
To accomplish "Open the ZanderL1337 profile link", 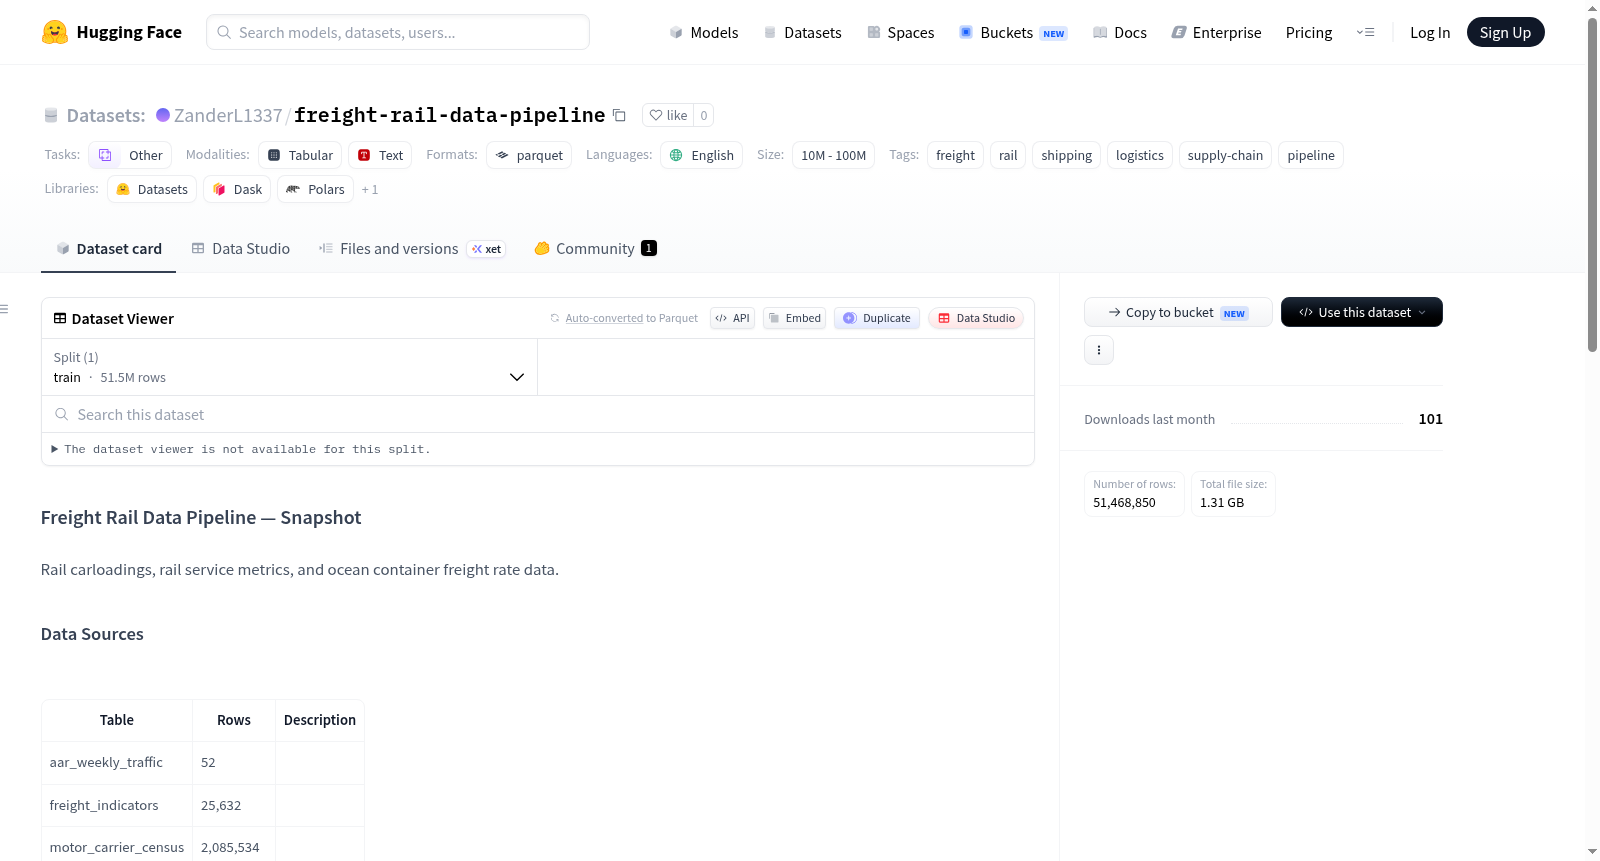I will tap(228, 115).
